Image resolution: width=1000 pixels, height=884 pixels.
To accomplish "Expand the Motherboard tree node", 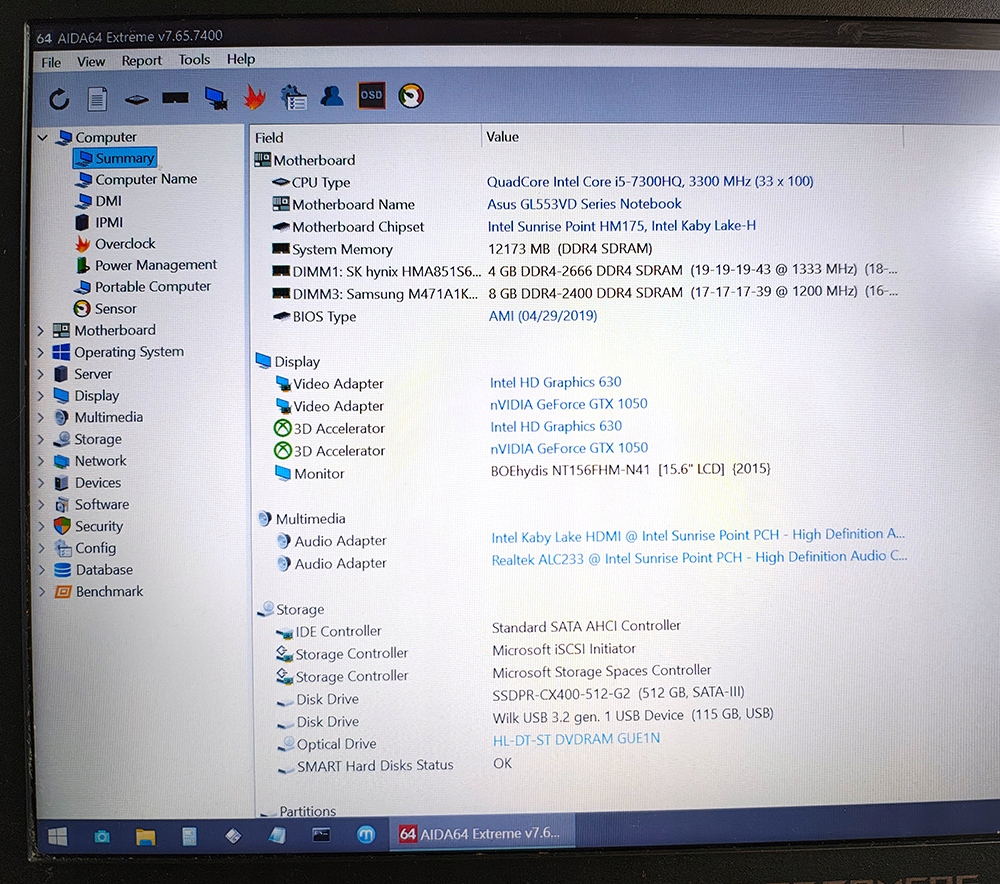I will click(41, 330).
